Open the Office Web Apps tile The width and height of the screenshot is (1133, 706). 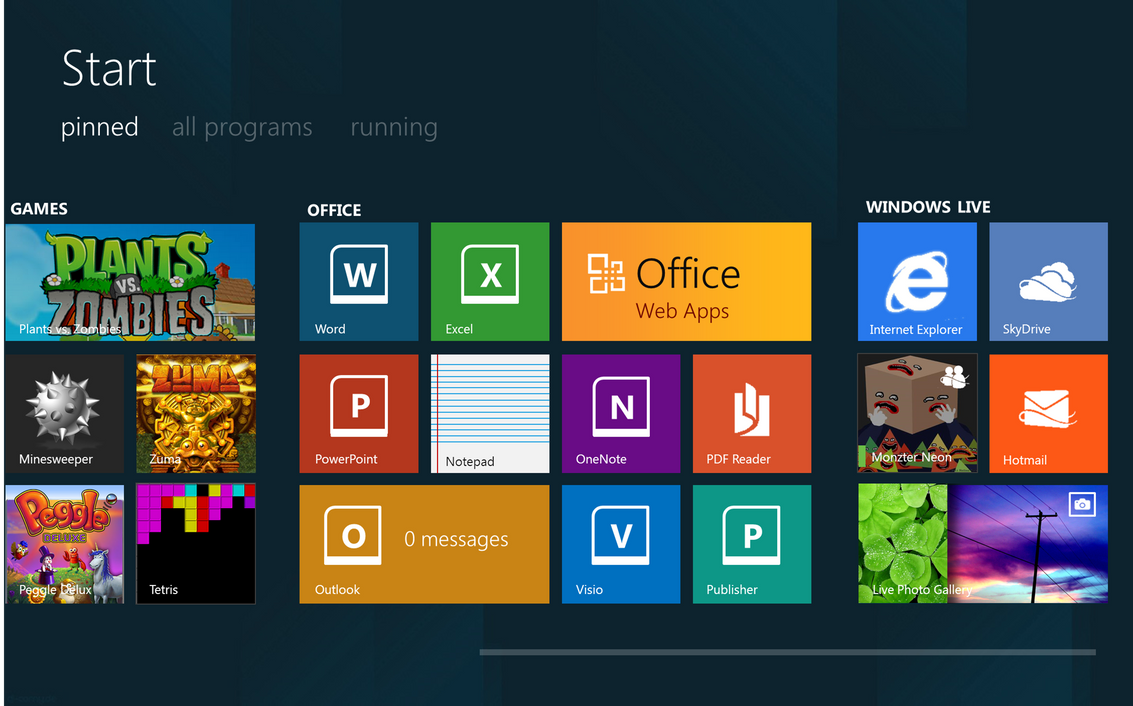(686, 282)
